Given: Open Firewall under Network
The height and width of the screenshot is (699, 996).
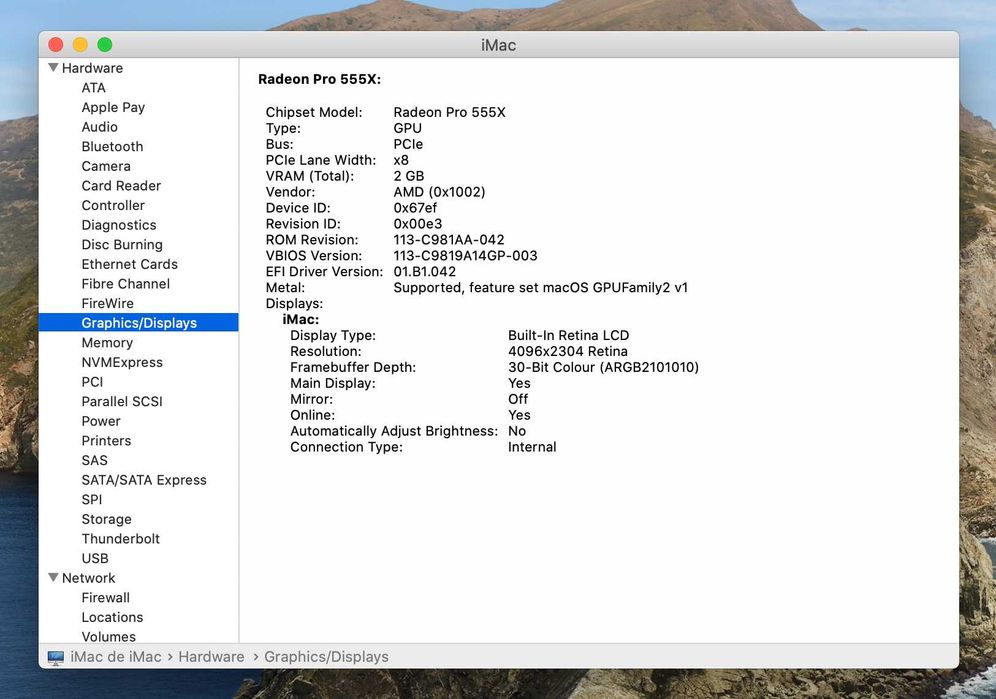Looking at the screenshot, I should pyautogui.click(x=105, y=598).
